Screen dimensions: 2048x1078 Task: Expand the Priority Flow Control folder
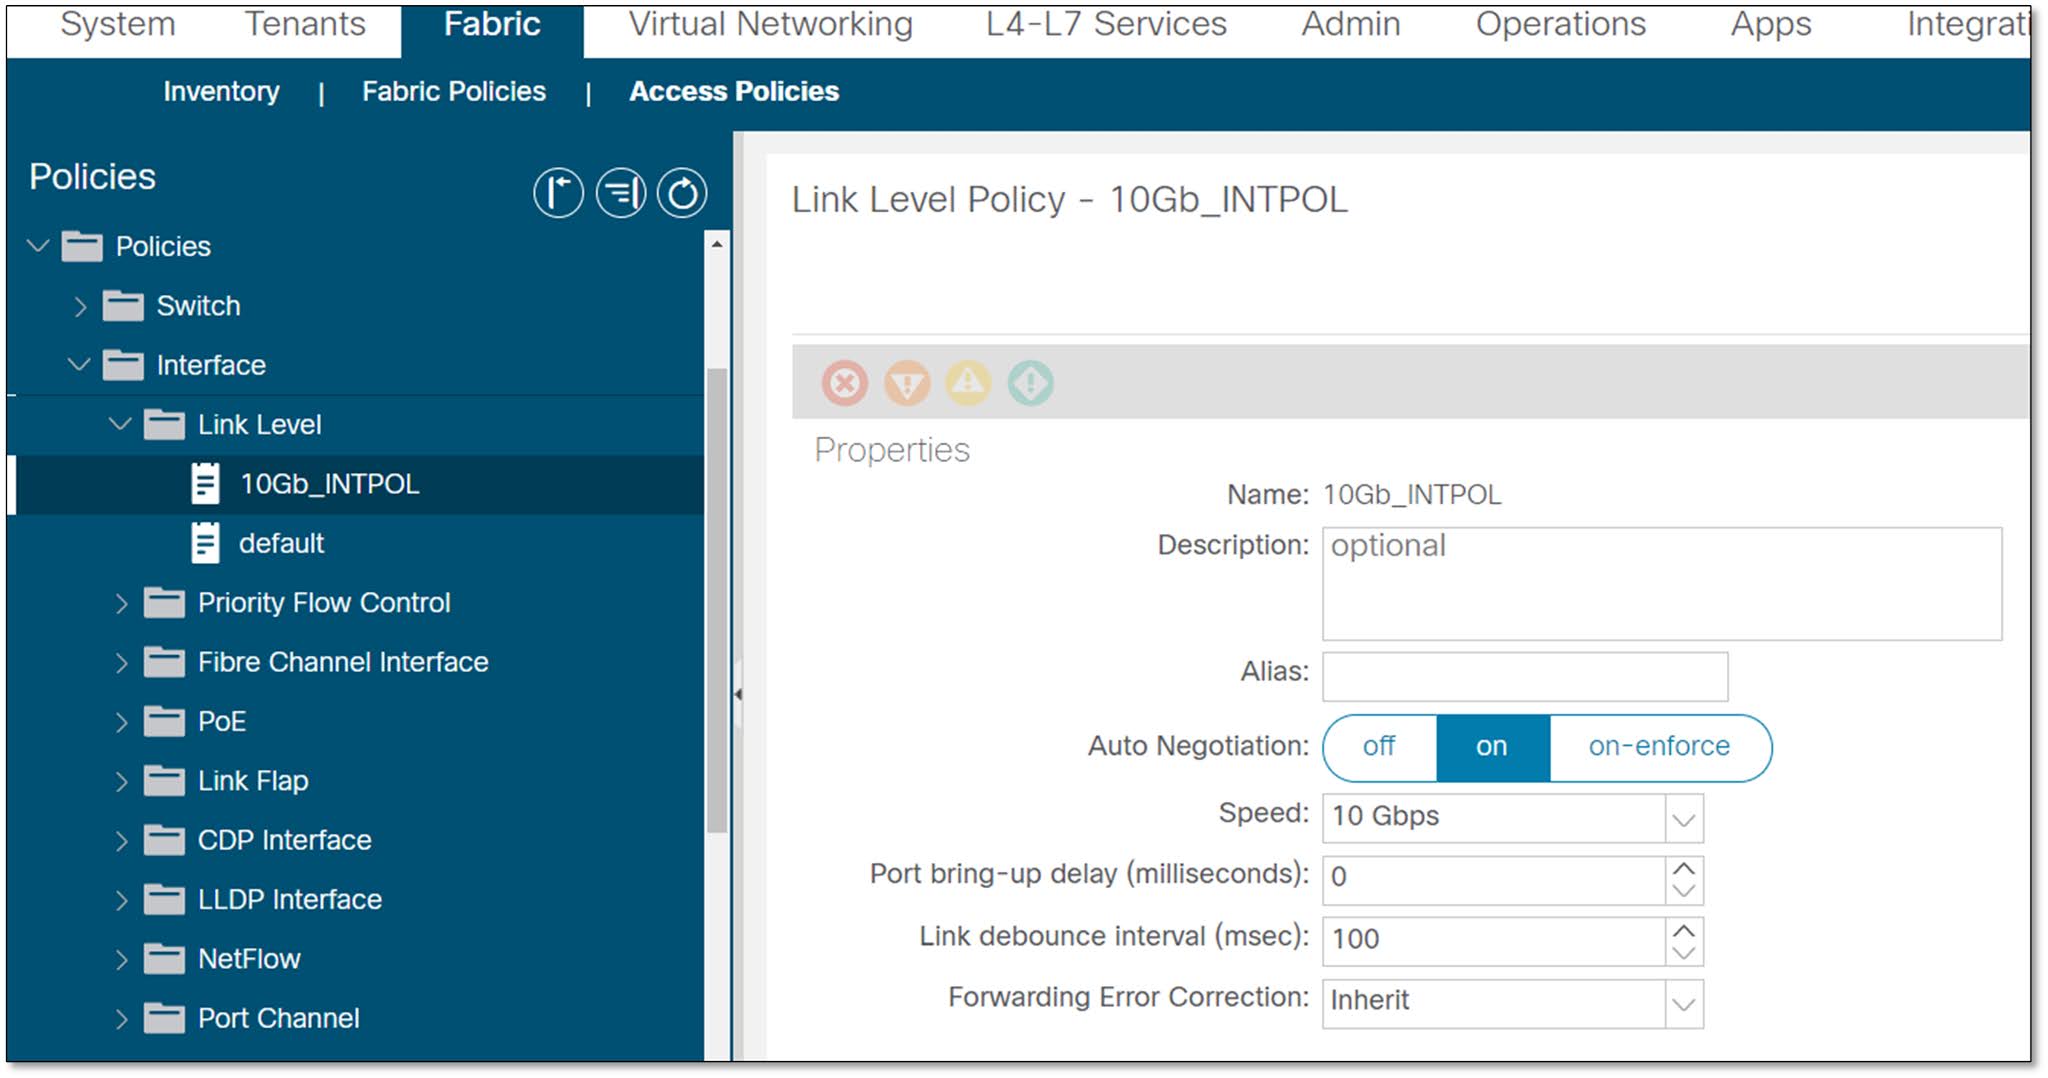point(121,602)
